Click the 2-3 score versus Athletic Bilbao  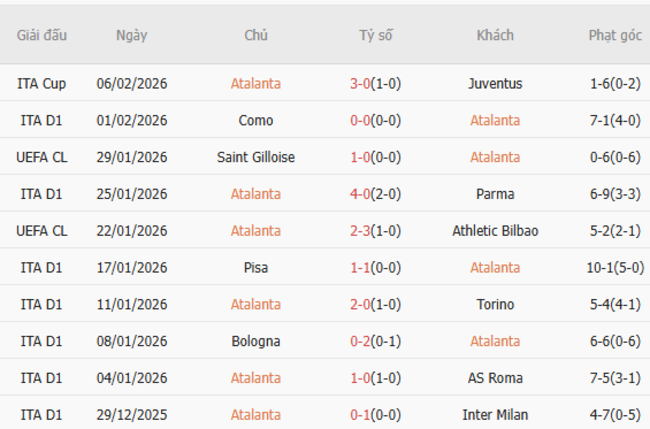(x=360, y=231)
